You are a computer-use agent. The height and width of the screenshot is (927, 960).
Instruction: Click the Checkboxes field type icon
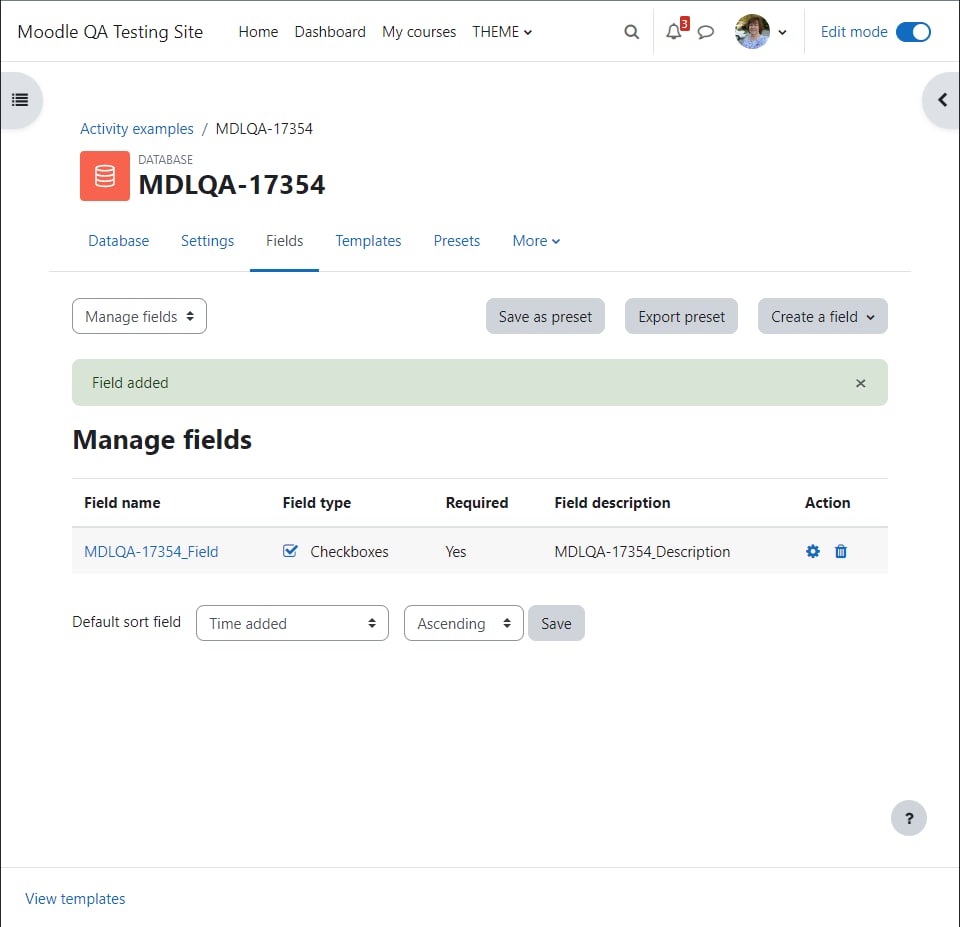pos(290,550)
